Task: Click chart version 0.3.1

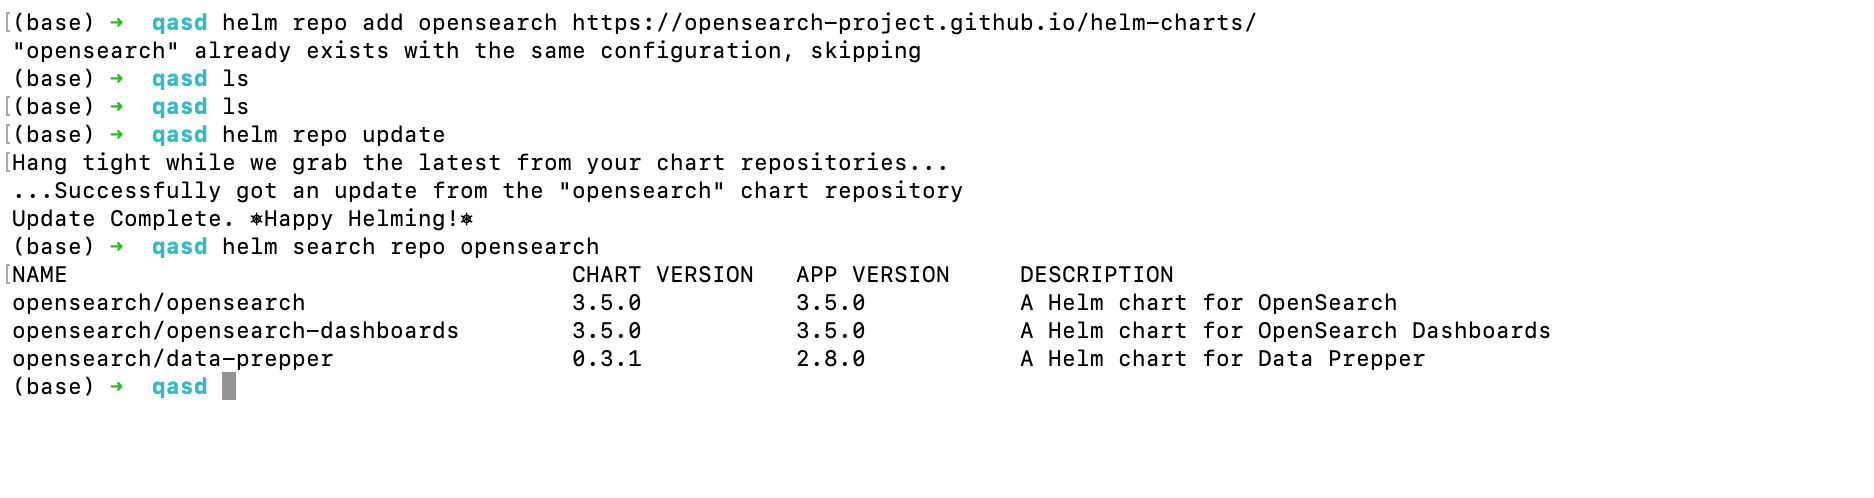Action: [606, 359]
